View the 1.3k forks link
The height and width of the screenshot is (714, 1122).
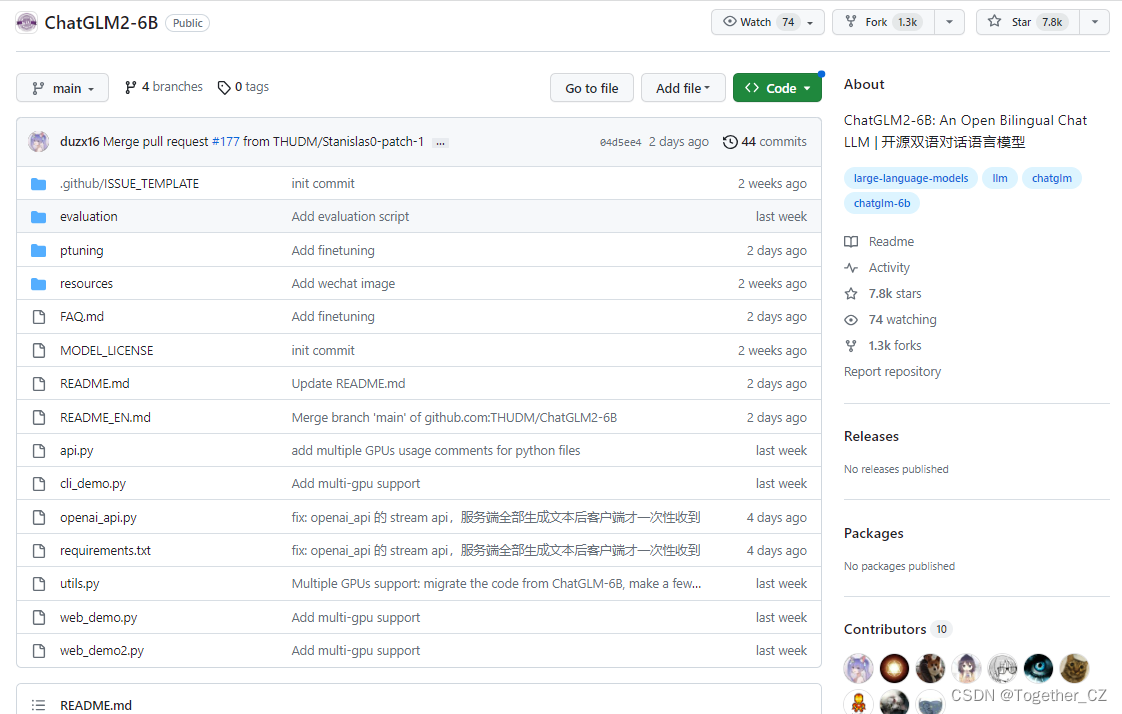[883, 346]
